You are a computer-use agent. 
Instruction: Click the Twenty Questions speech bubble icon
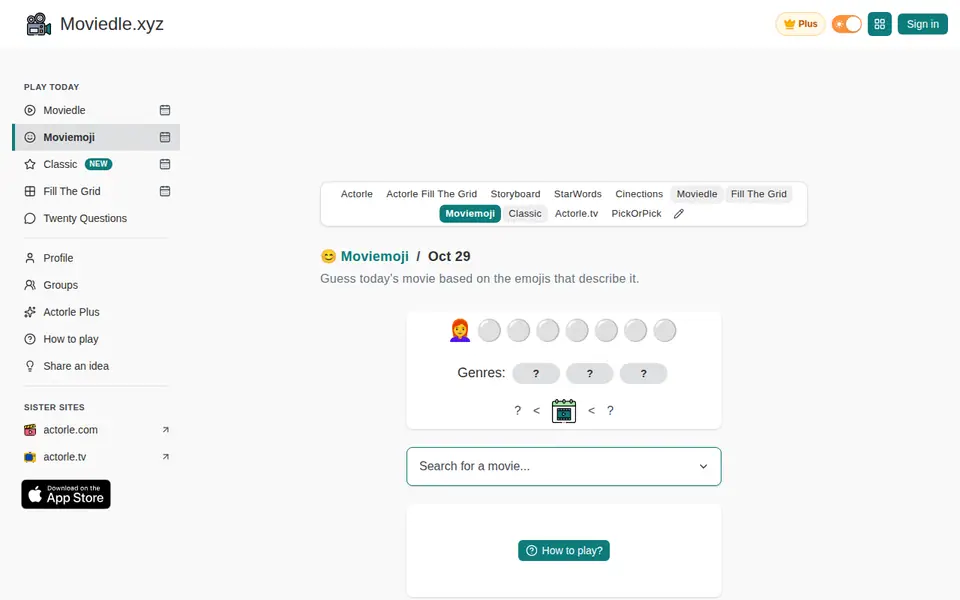29,218
